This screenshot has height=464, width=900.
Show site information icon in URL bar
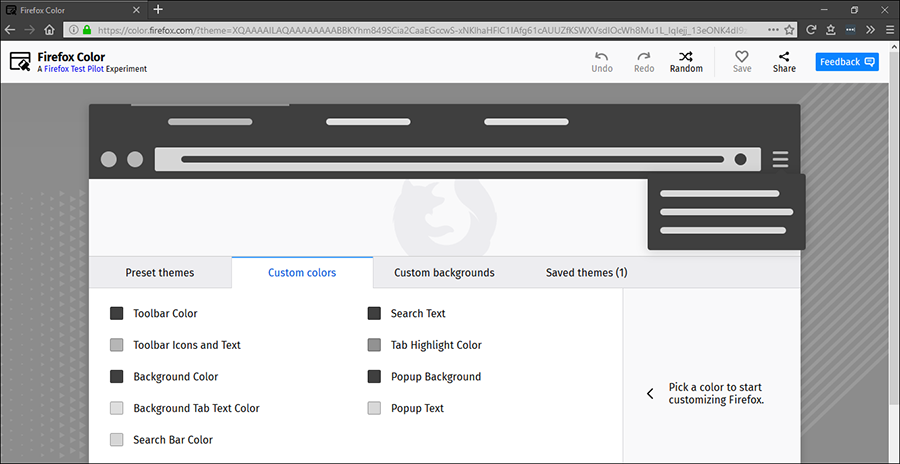pyautogui.click(x=74, y=30)
